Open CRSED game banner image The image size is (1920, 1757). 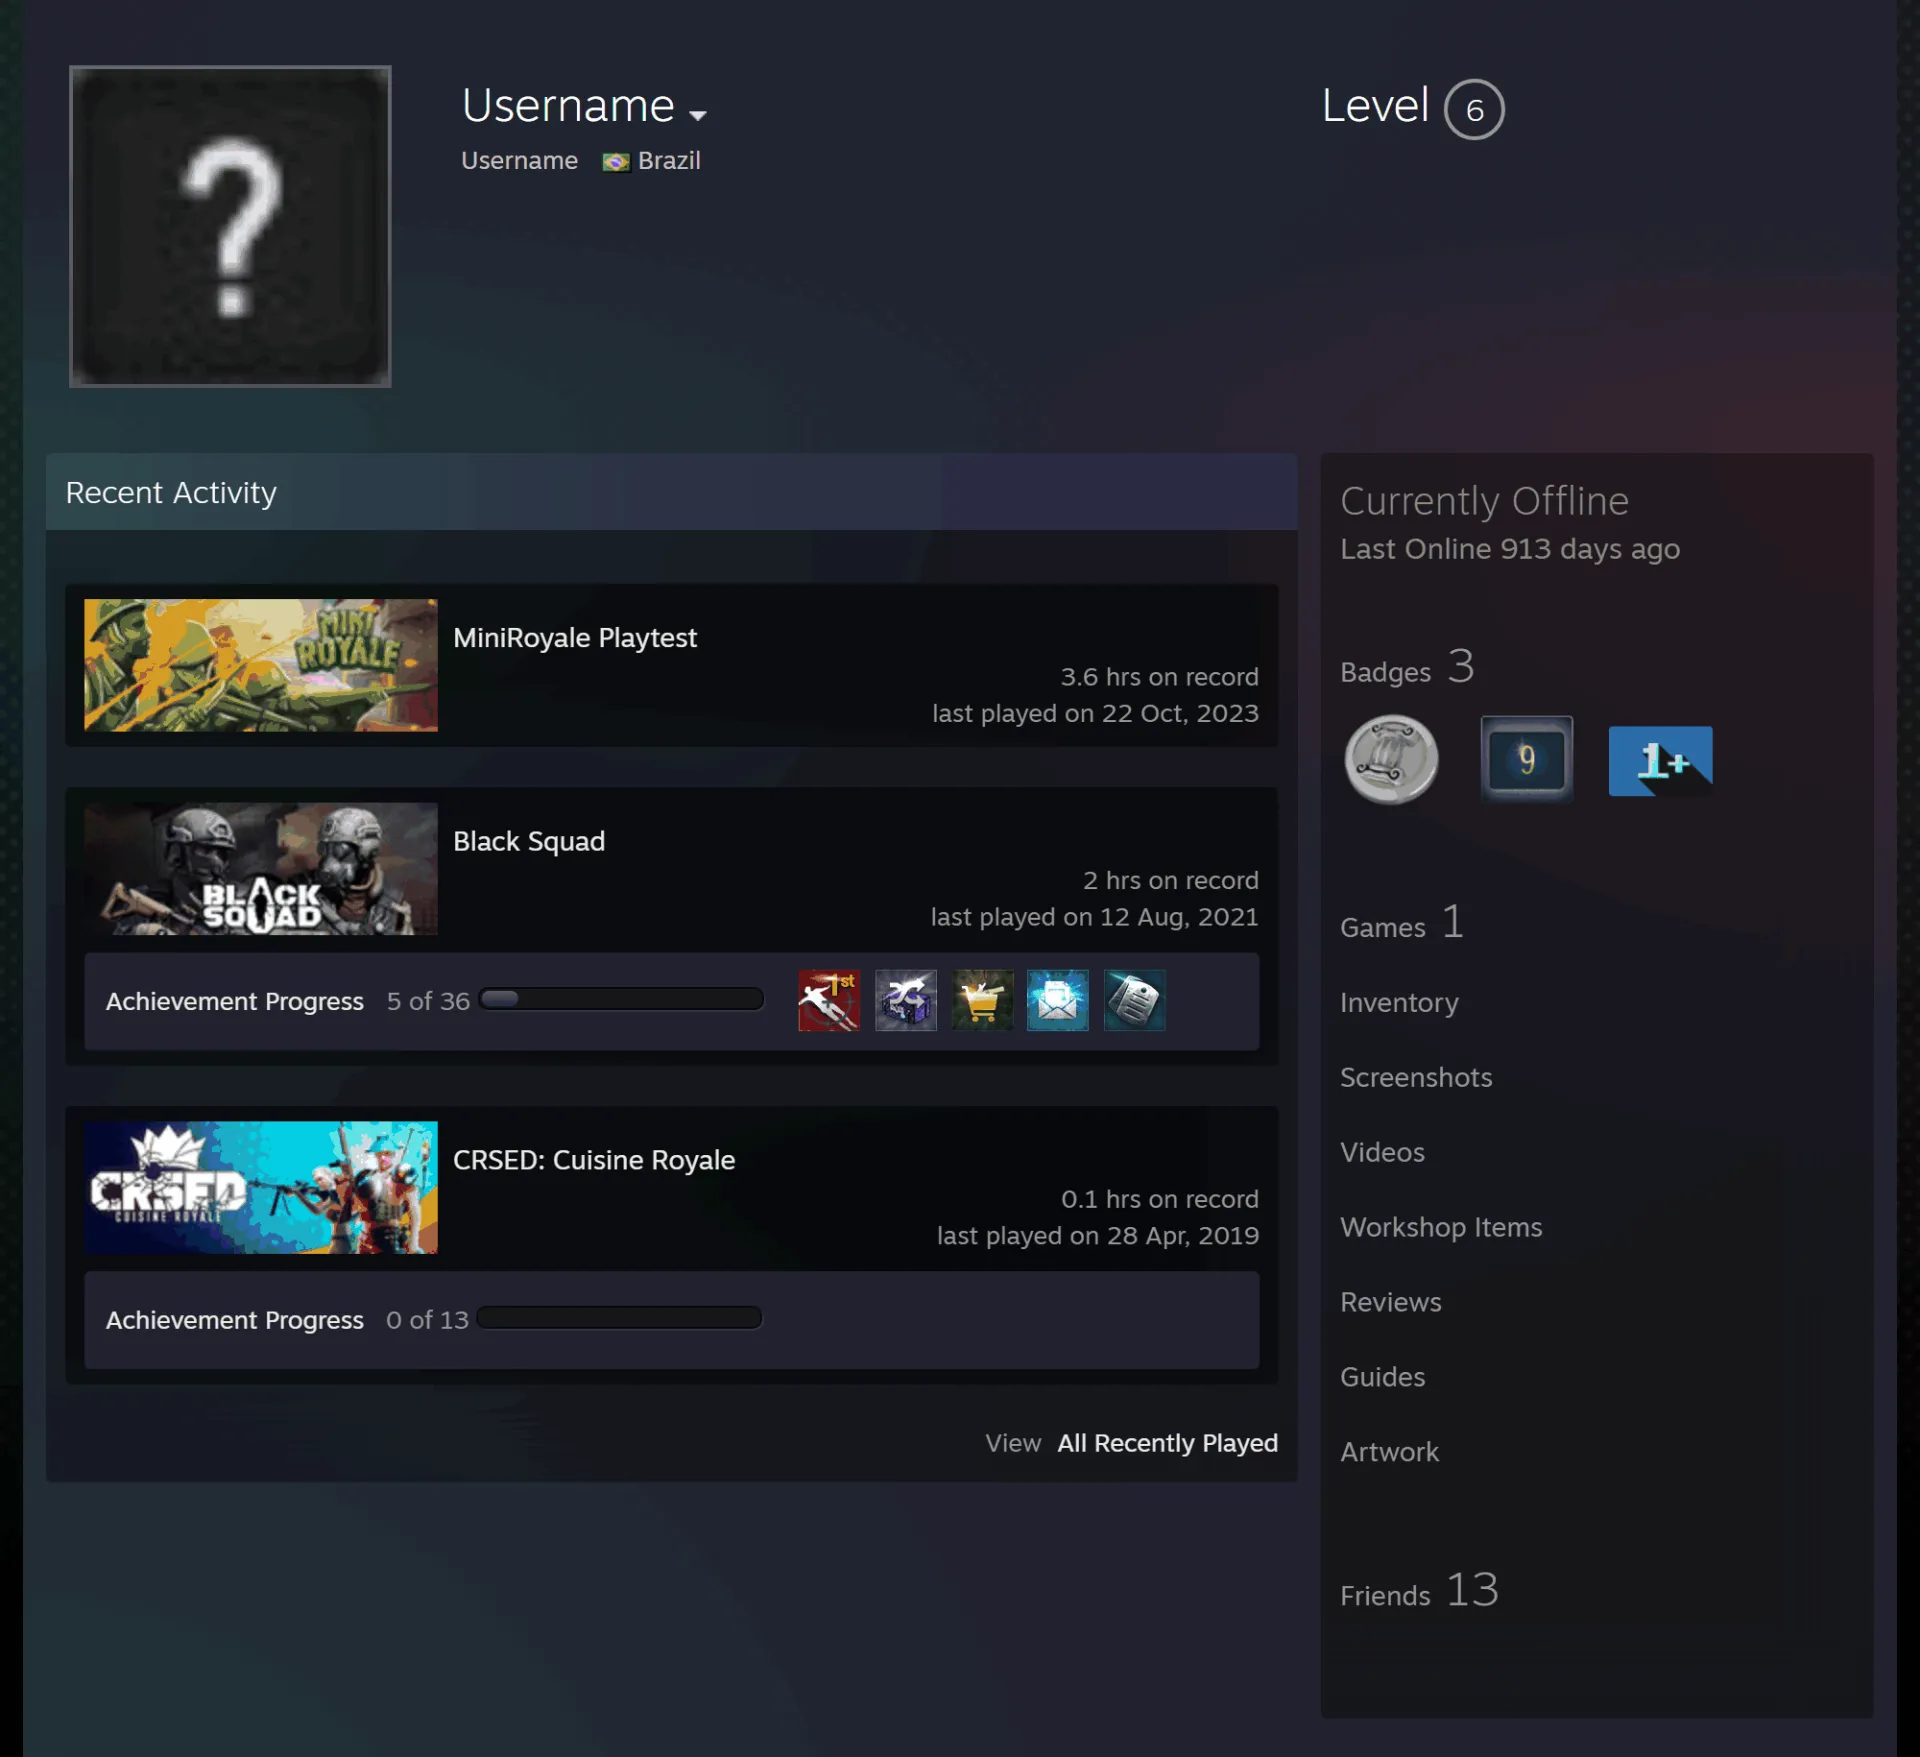261,1187
